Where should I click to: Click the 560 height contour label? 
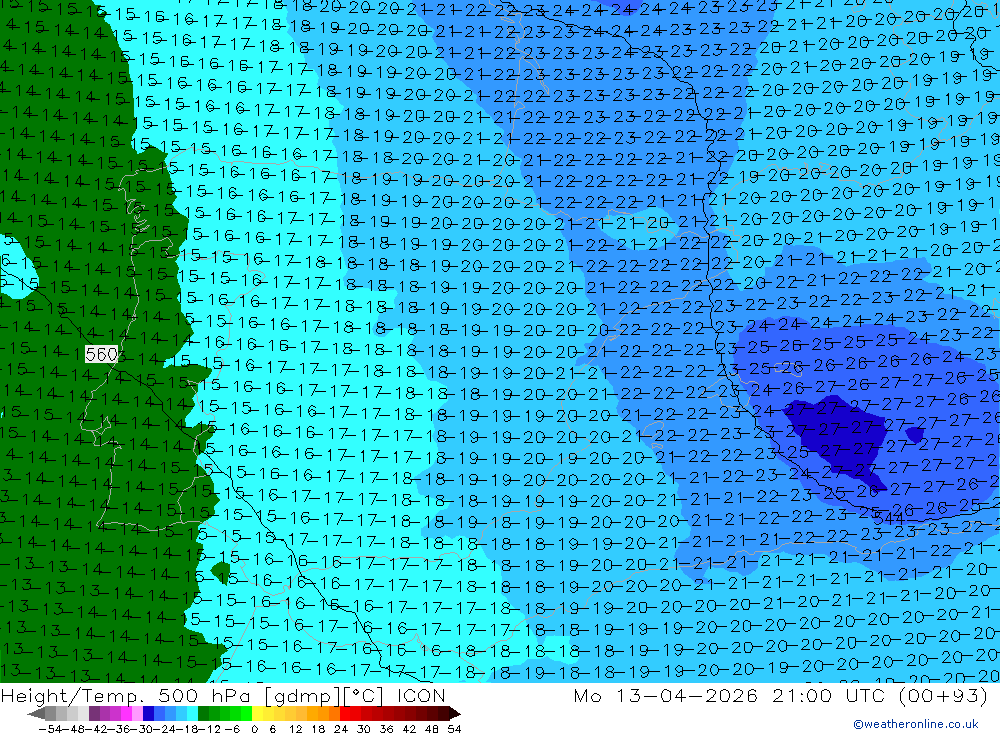click(101, 355)
